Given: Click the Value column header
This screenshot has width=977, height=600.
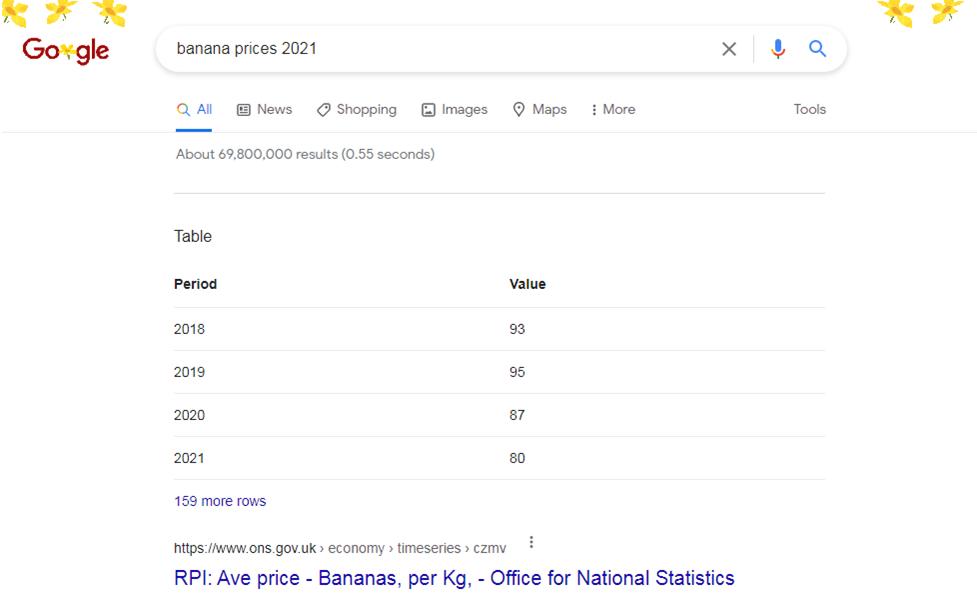Looking at the screenshot, I should coord(527,284).
